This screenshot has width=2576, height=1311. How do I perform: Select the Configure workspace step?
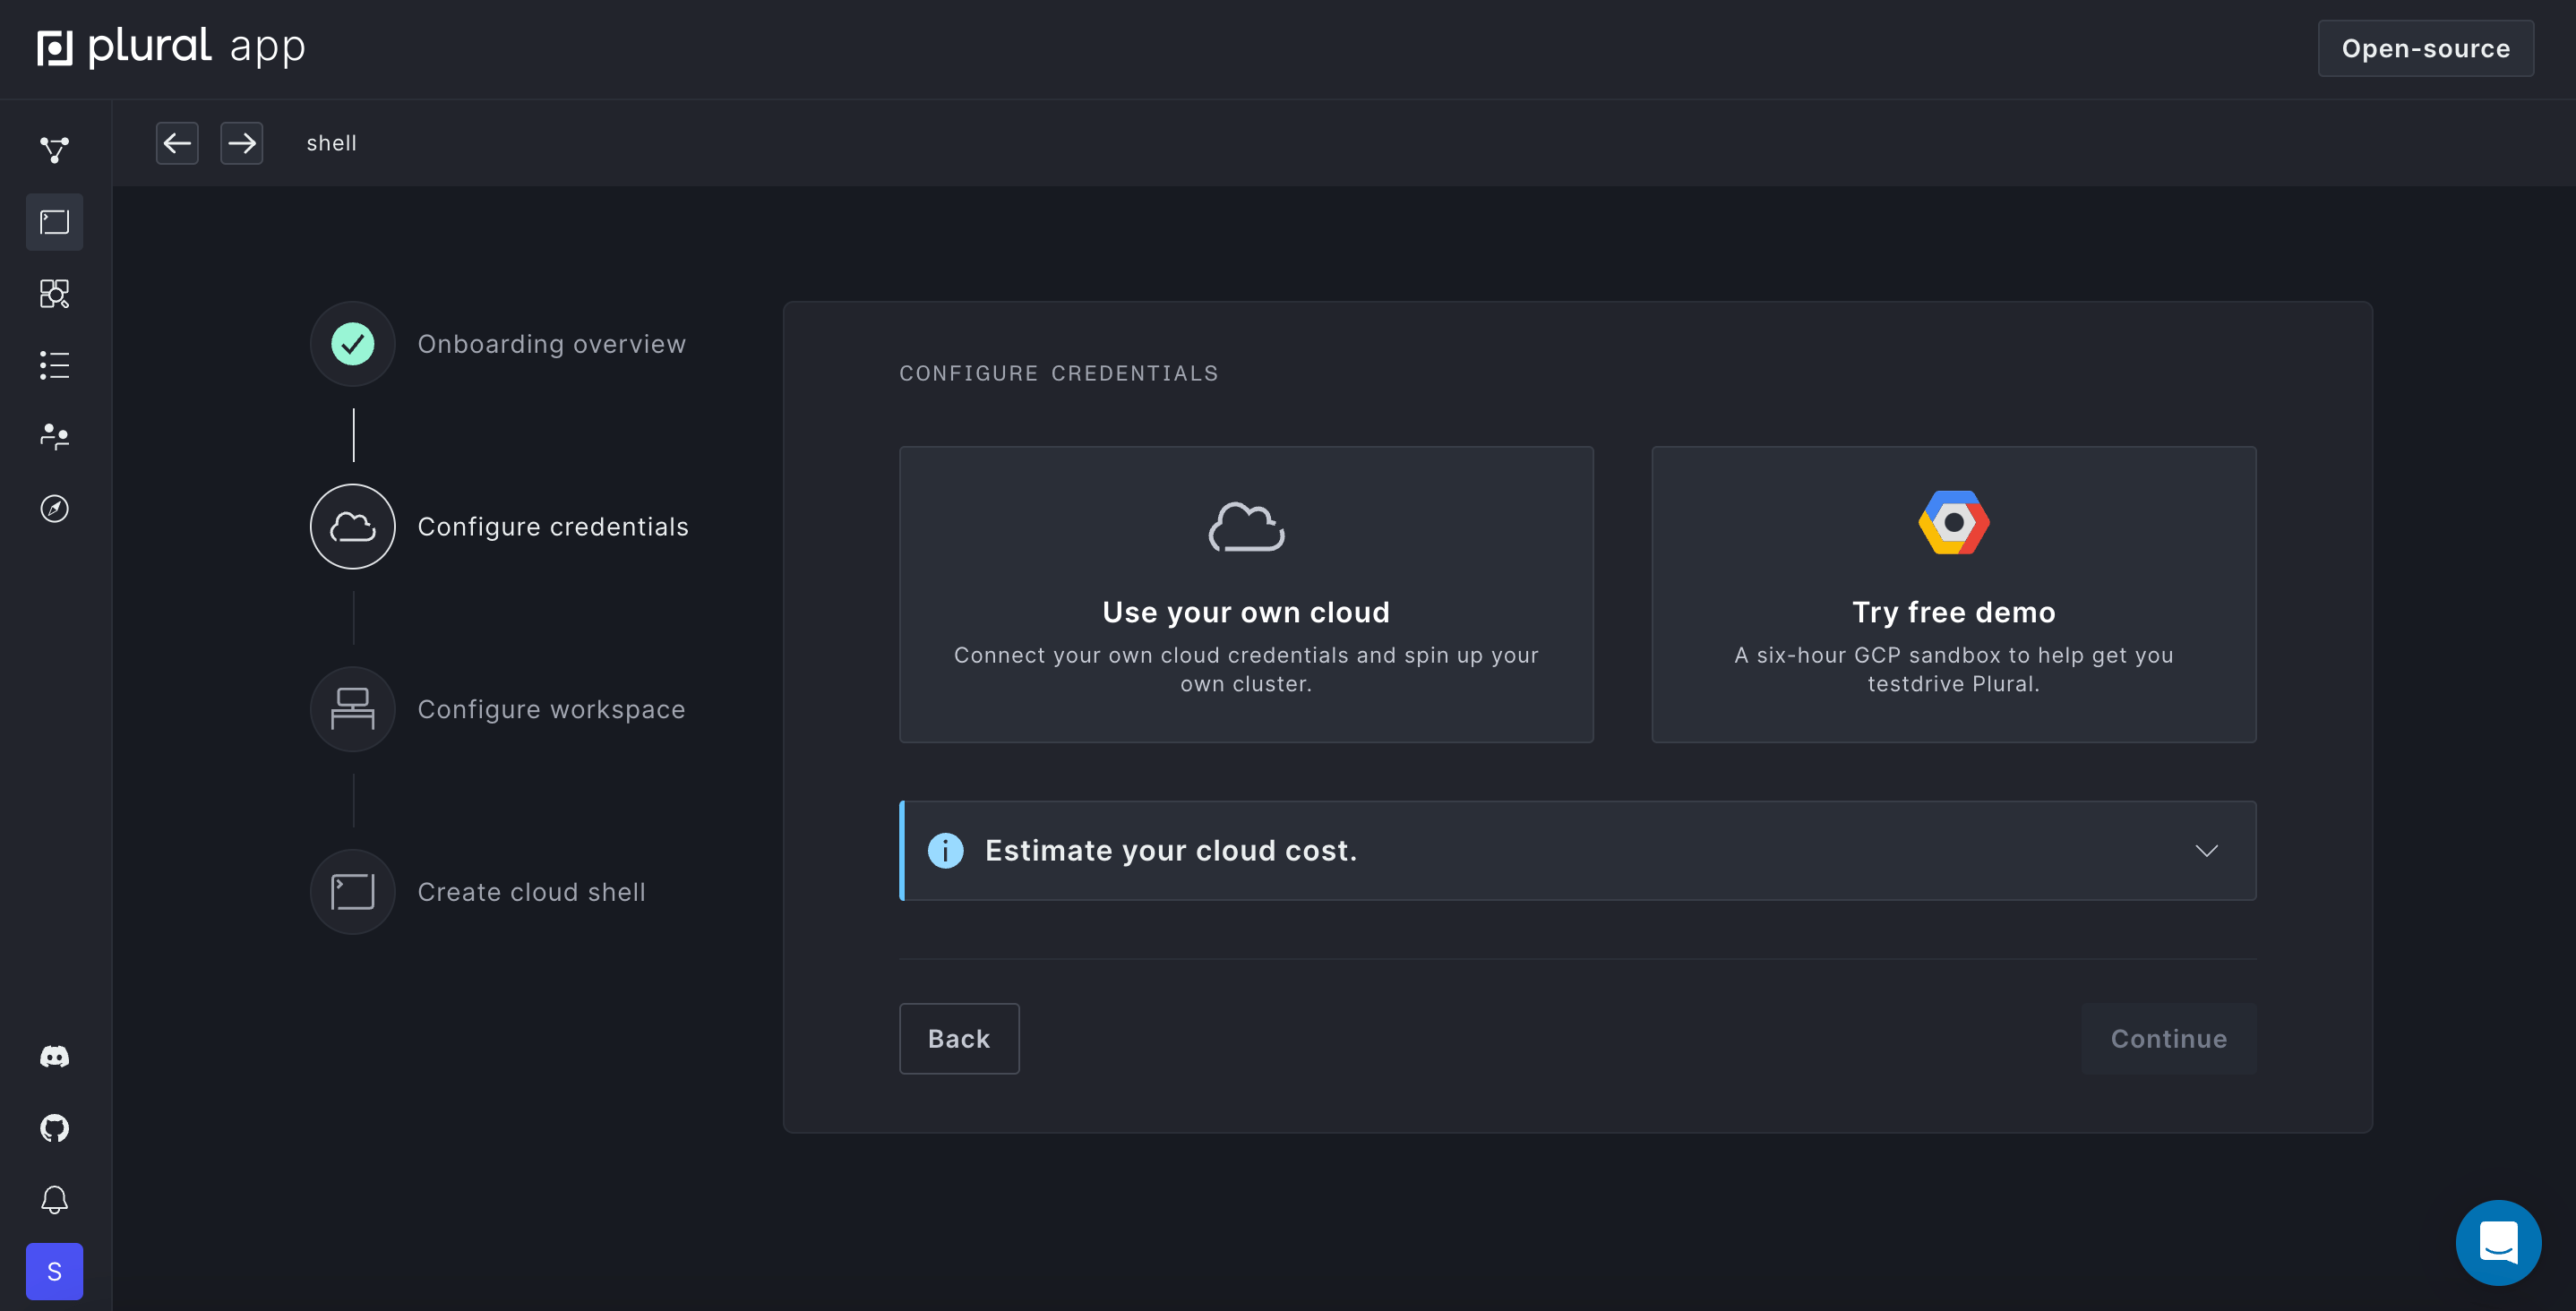(x=551, y=709)
